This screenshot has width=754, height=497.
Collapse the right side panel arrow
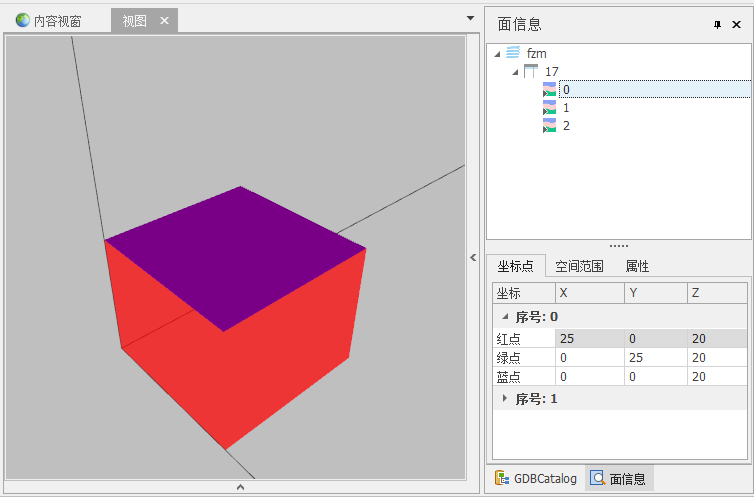point(473,257)
